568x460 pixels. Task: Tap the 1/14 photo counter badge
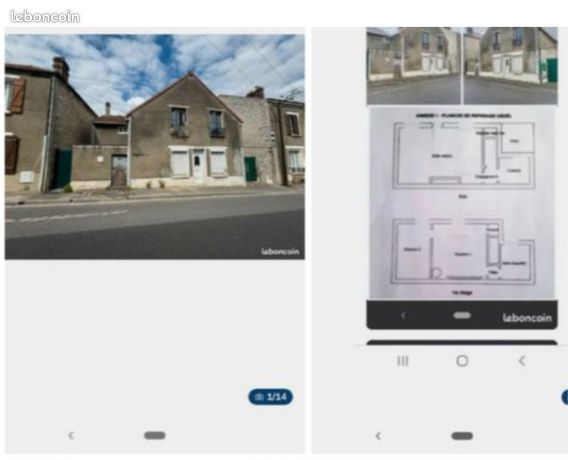click(271, 397)
